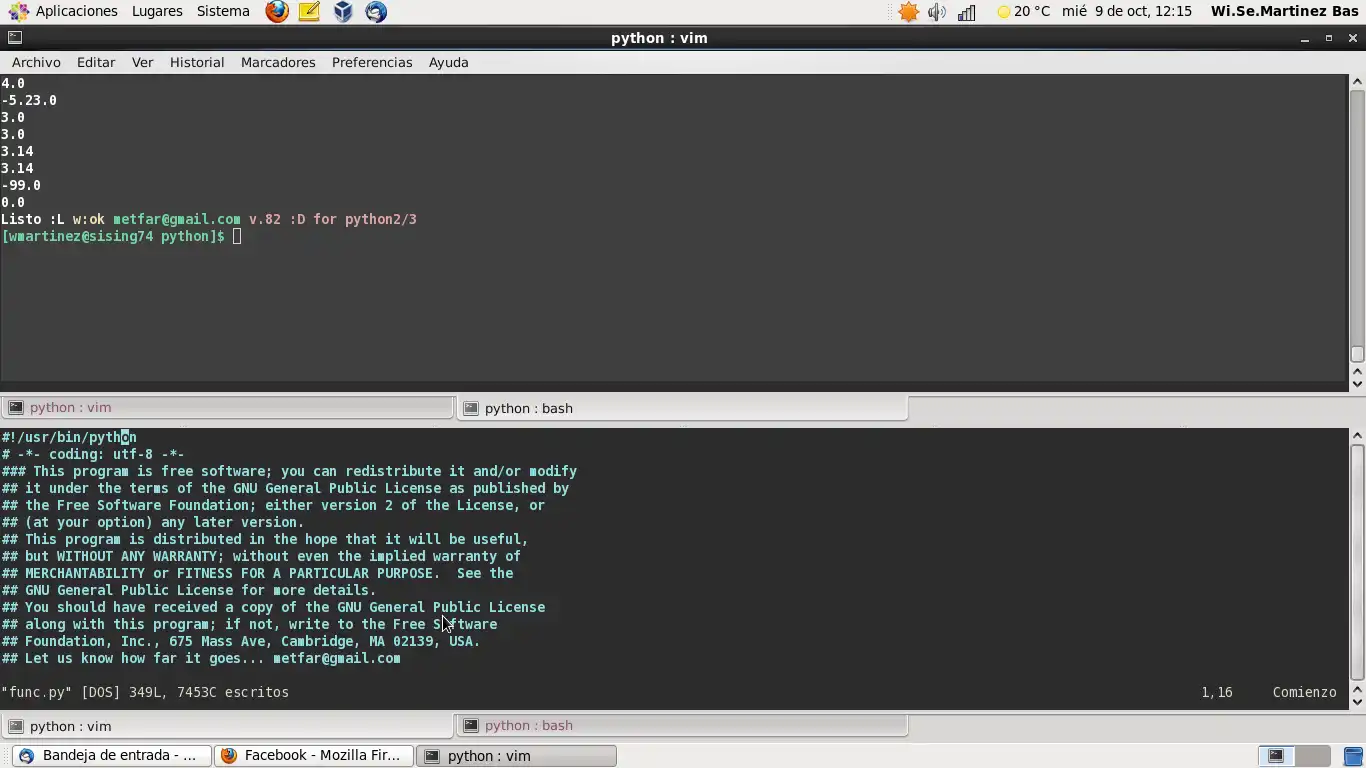Close the 'python : vim' window
The width and height of the screenshot is (1366, 768).
(1353, 38)
